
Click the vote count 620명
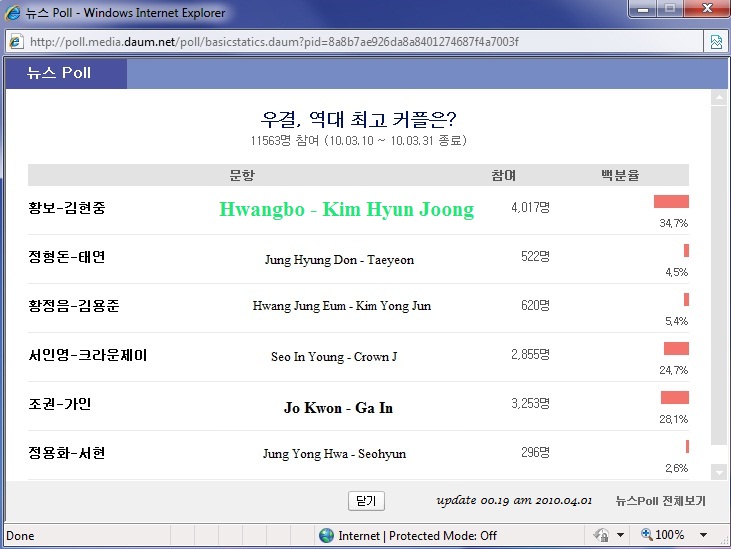535,305
